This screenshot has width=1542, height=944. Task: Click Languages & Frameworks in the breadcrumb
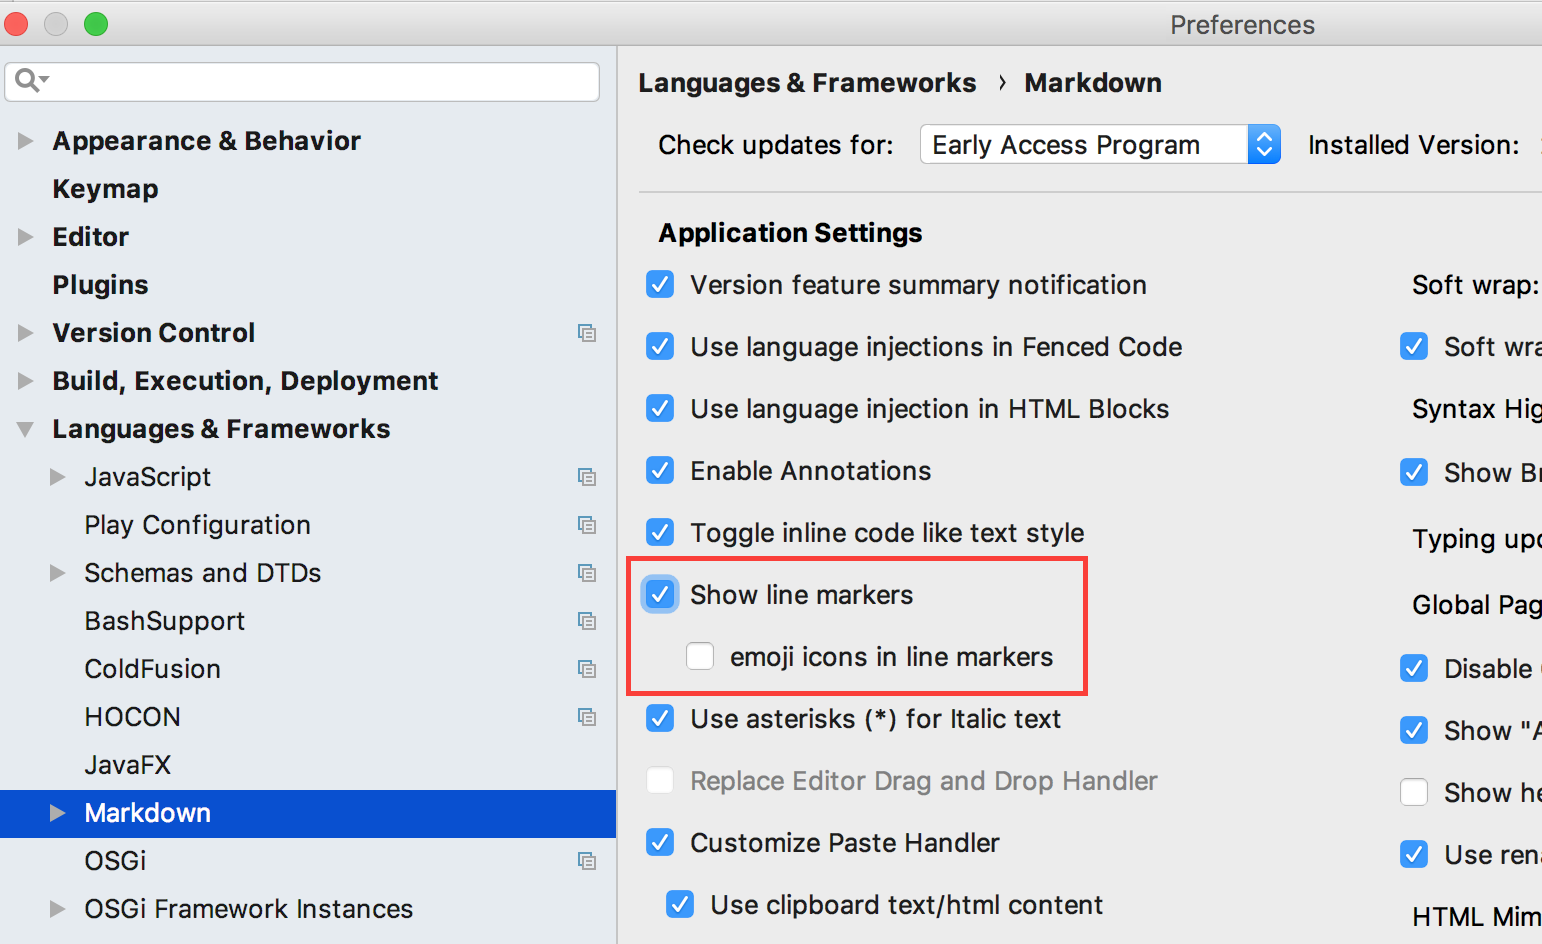click(x=807, y=83)
